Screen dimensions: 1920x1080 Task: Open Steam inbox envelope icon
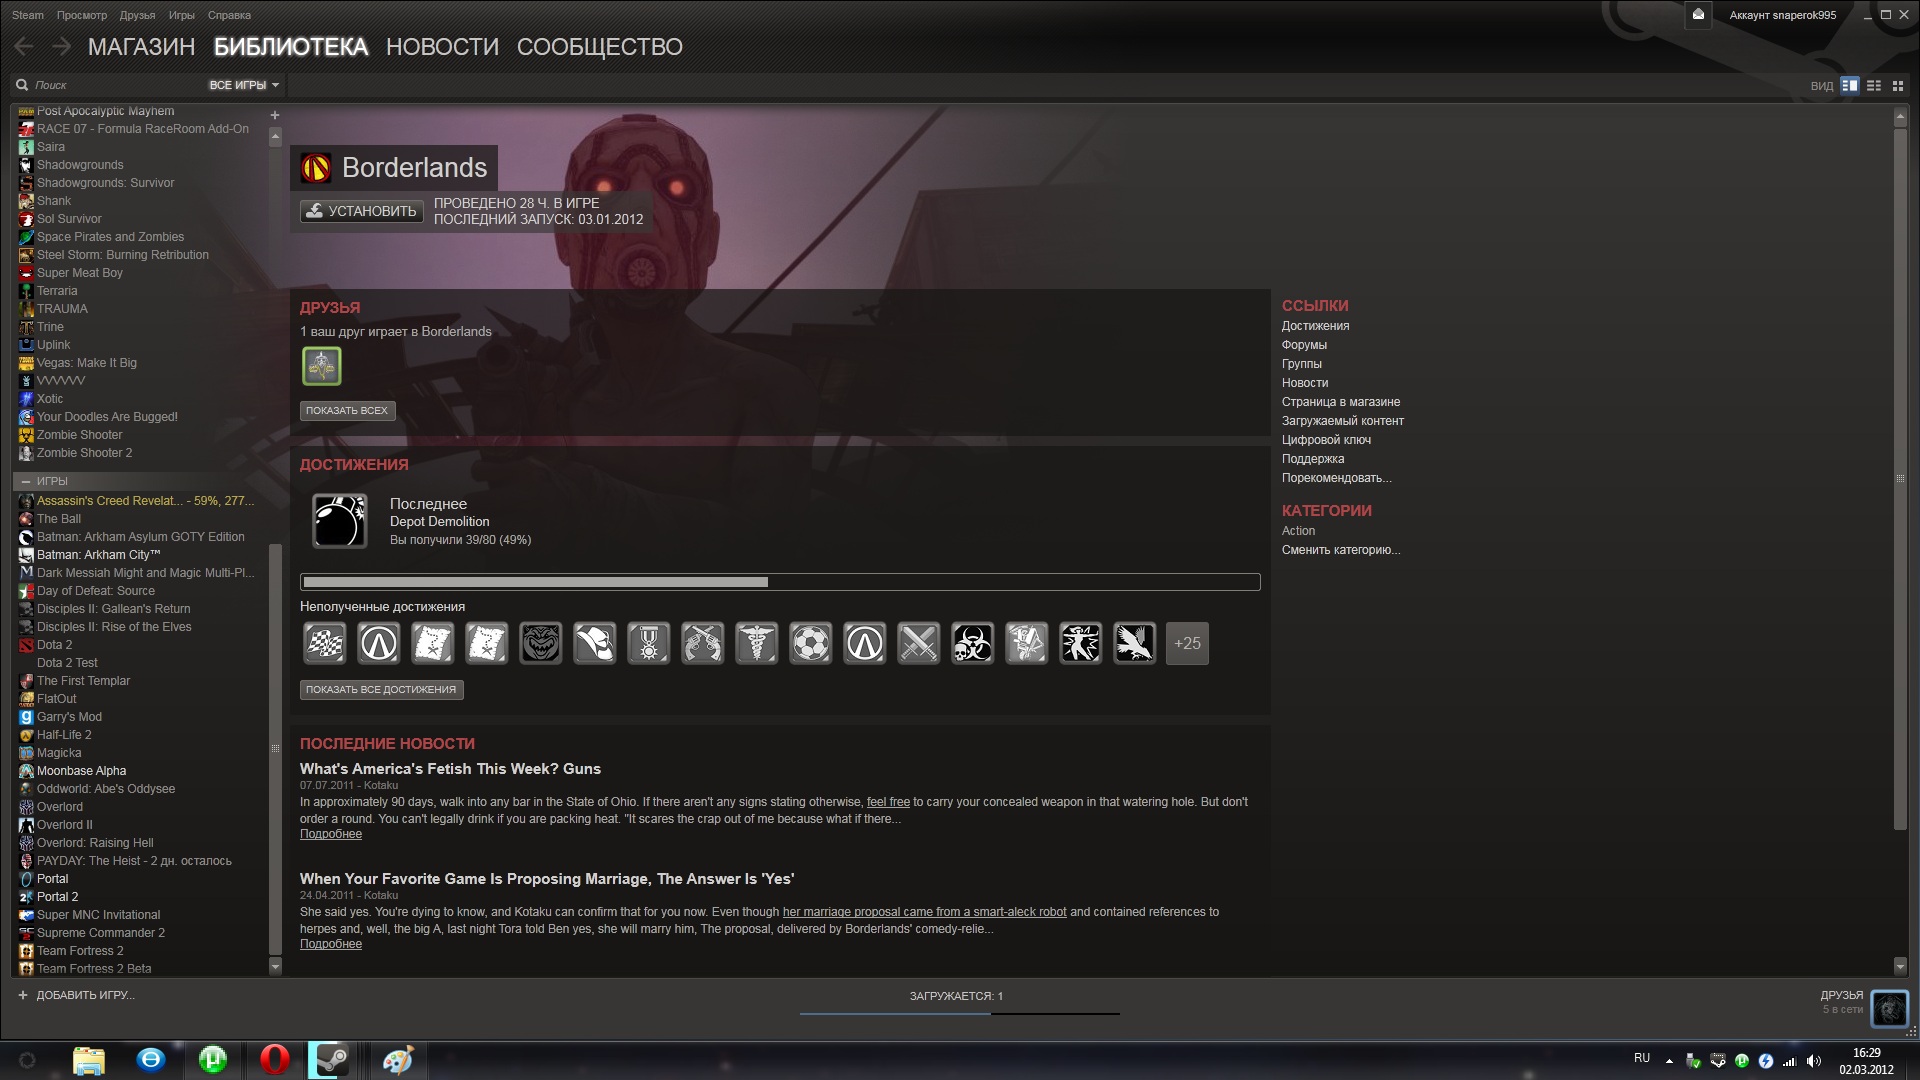pos(1697,15)
